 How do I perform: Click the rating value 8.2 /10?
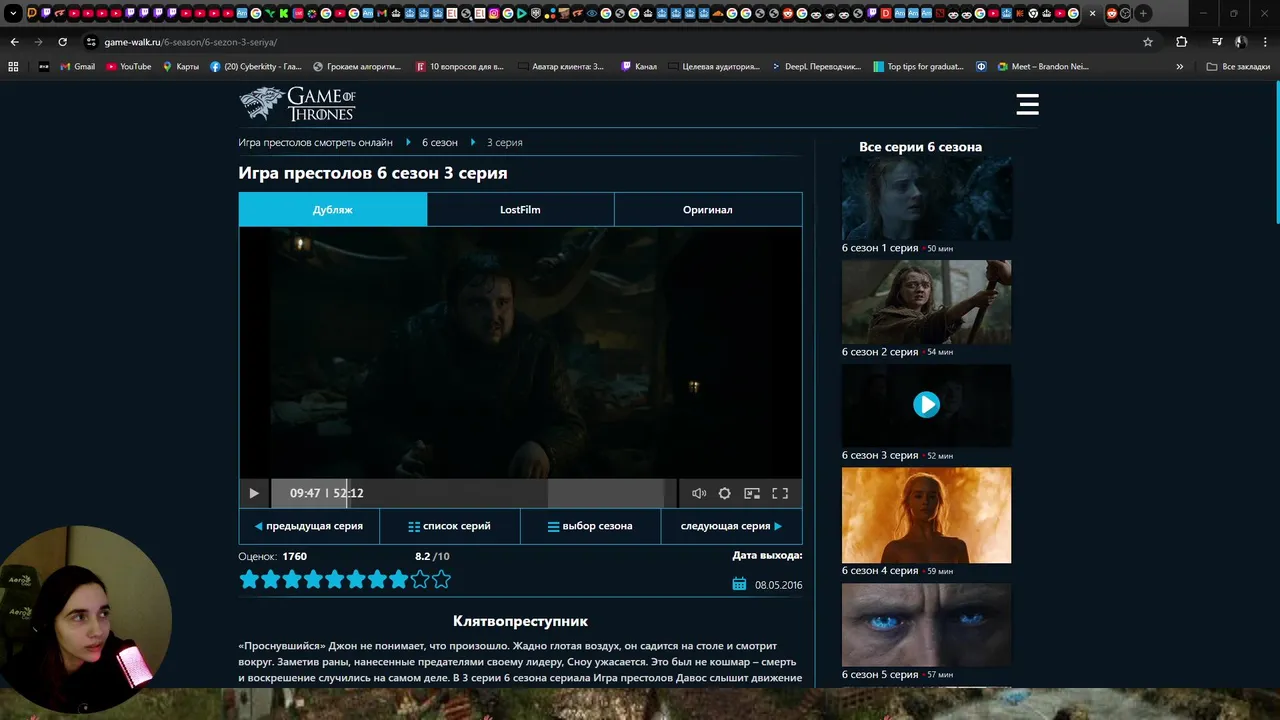point(432,556)
